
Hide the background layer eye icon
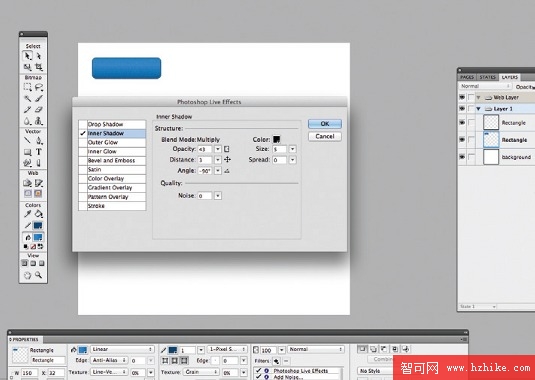462,157
